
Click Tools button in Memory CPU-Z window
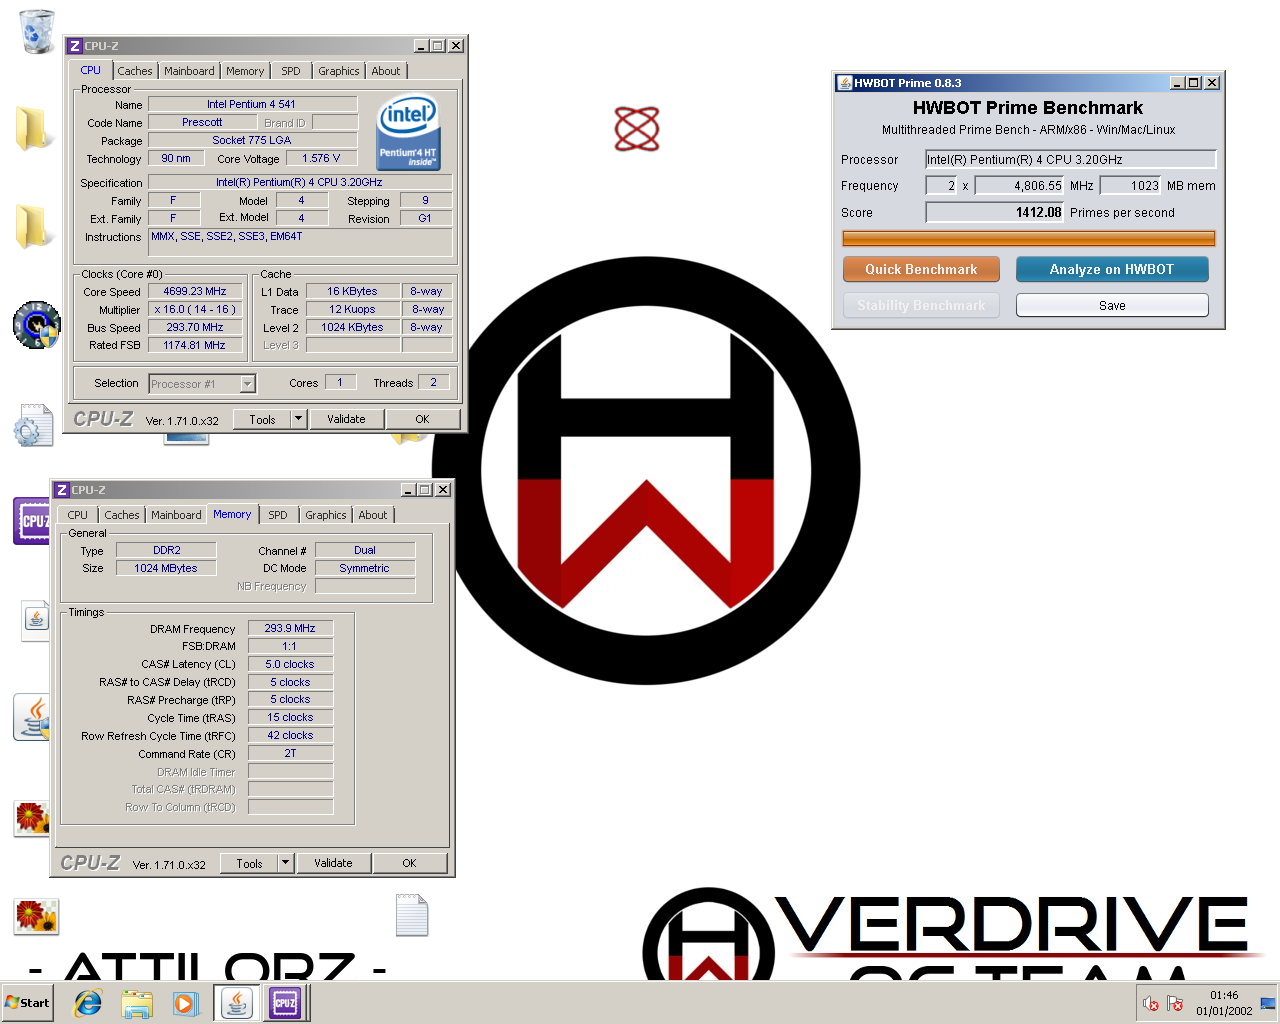pyautogui.click(x=249, y=863)
